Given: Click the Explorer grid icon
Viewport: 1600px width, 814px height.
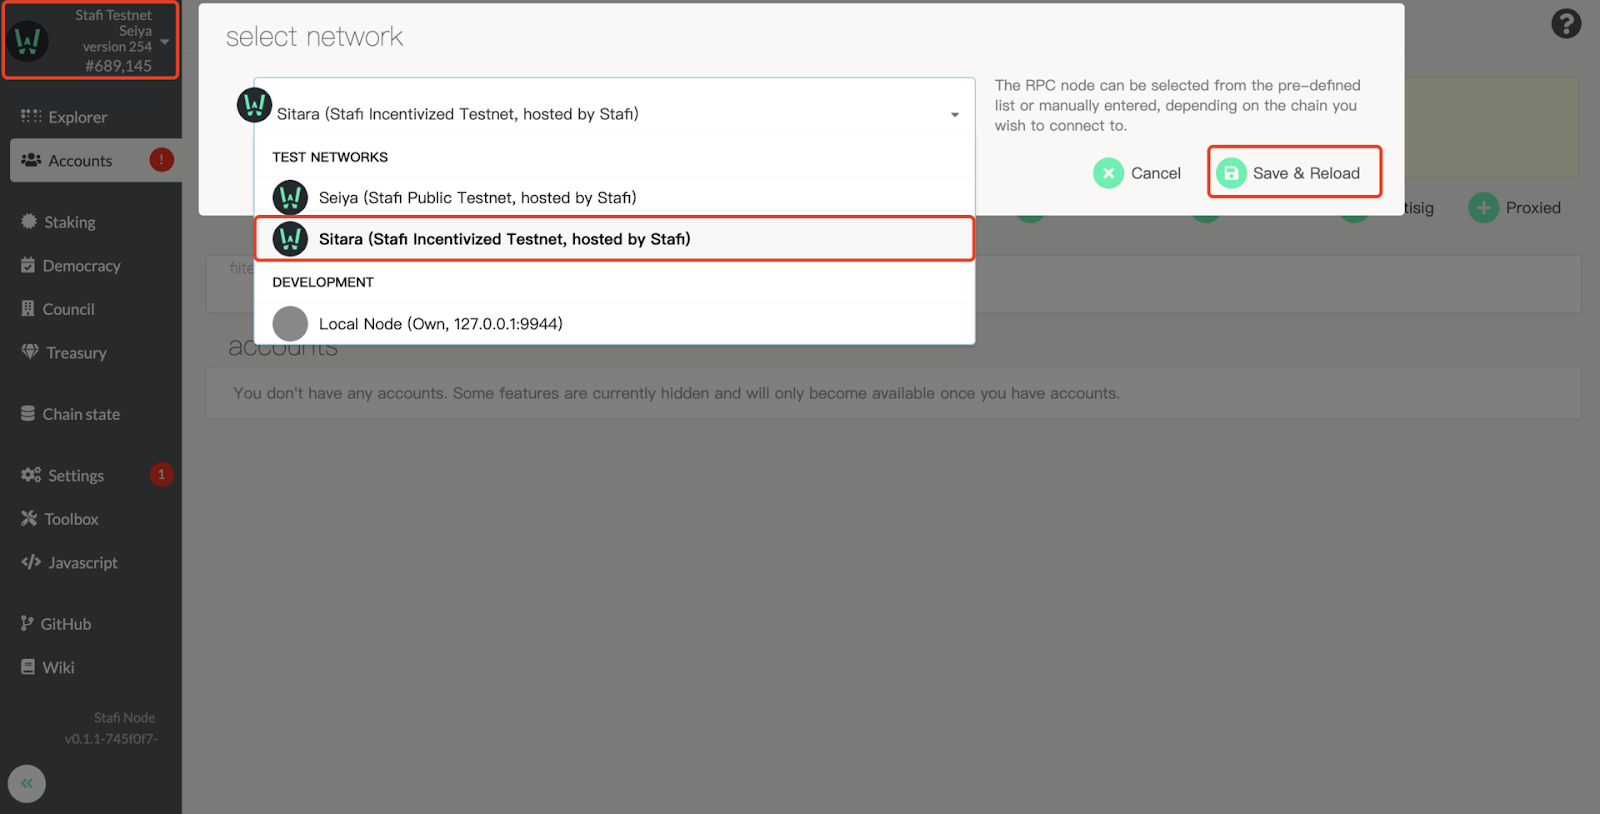Looking at the screenshot, I should pyautogui.click(x=31, y=116).
